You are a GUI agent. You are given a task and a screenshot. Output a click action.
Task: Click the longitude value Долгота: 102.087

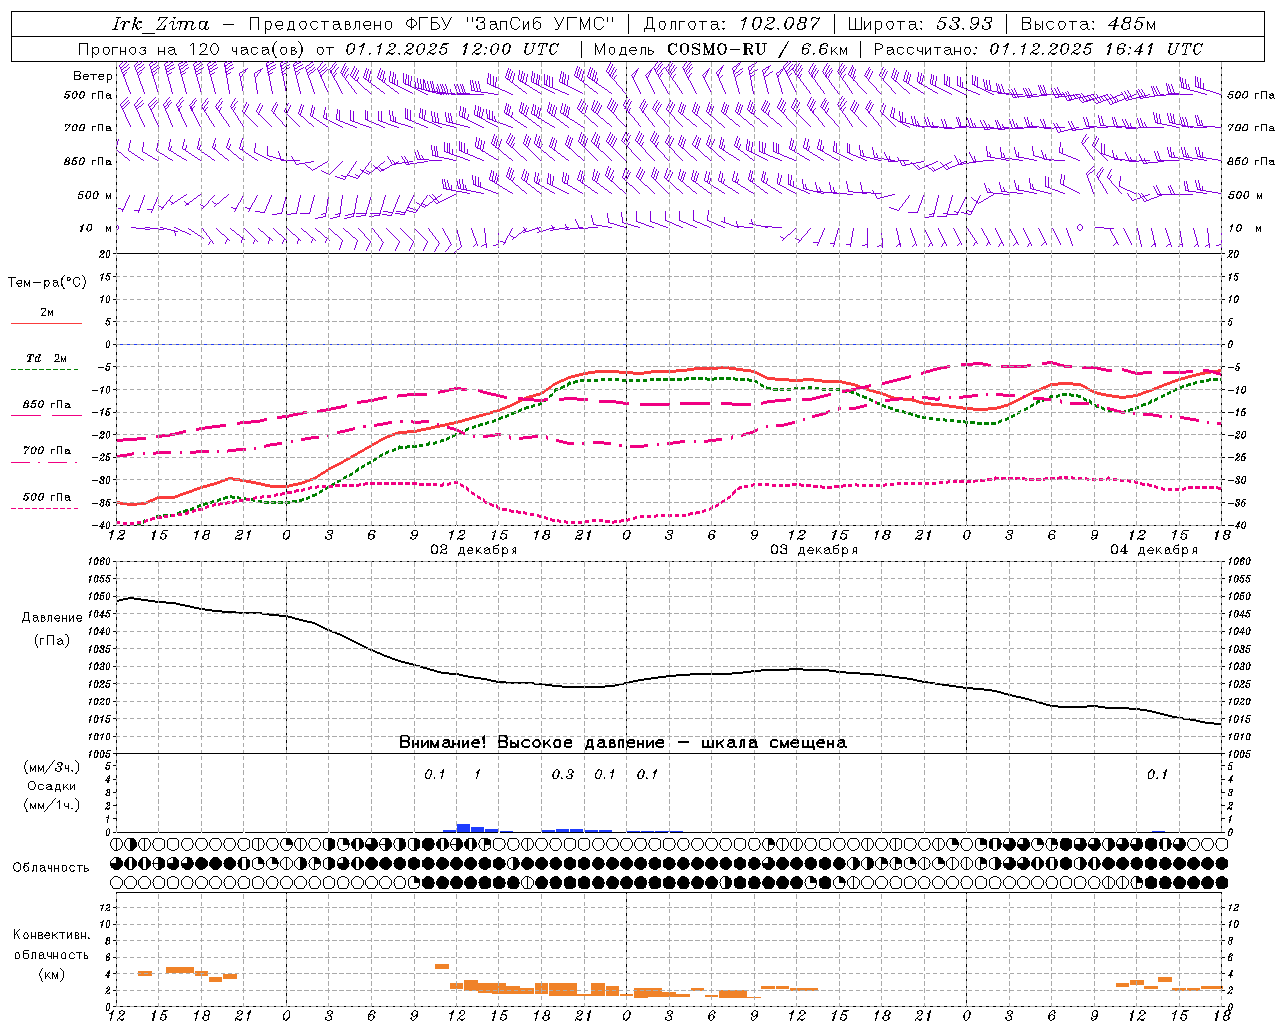[x=731, y=24]
